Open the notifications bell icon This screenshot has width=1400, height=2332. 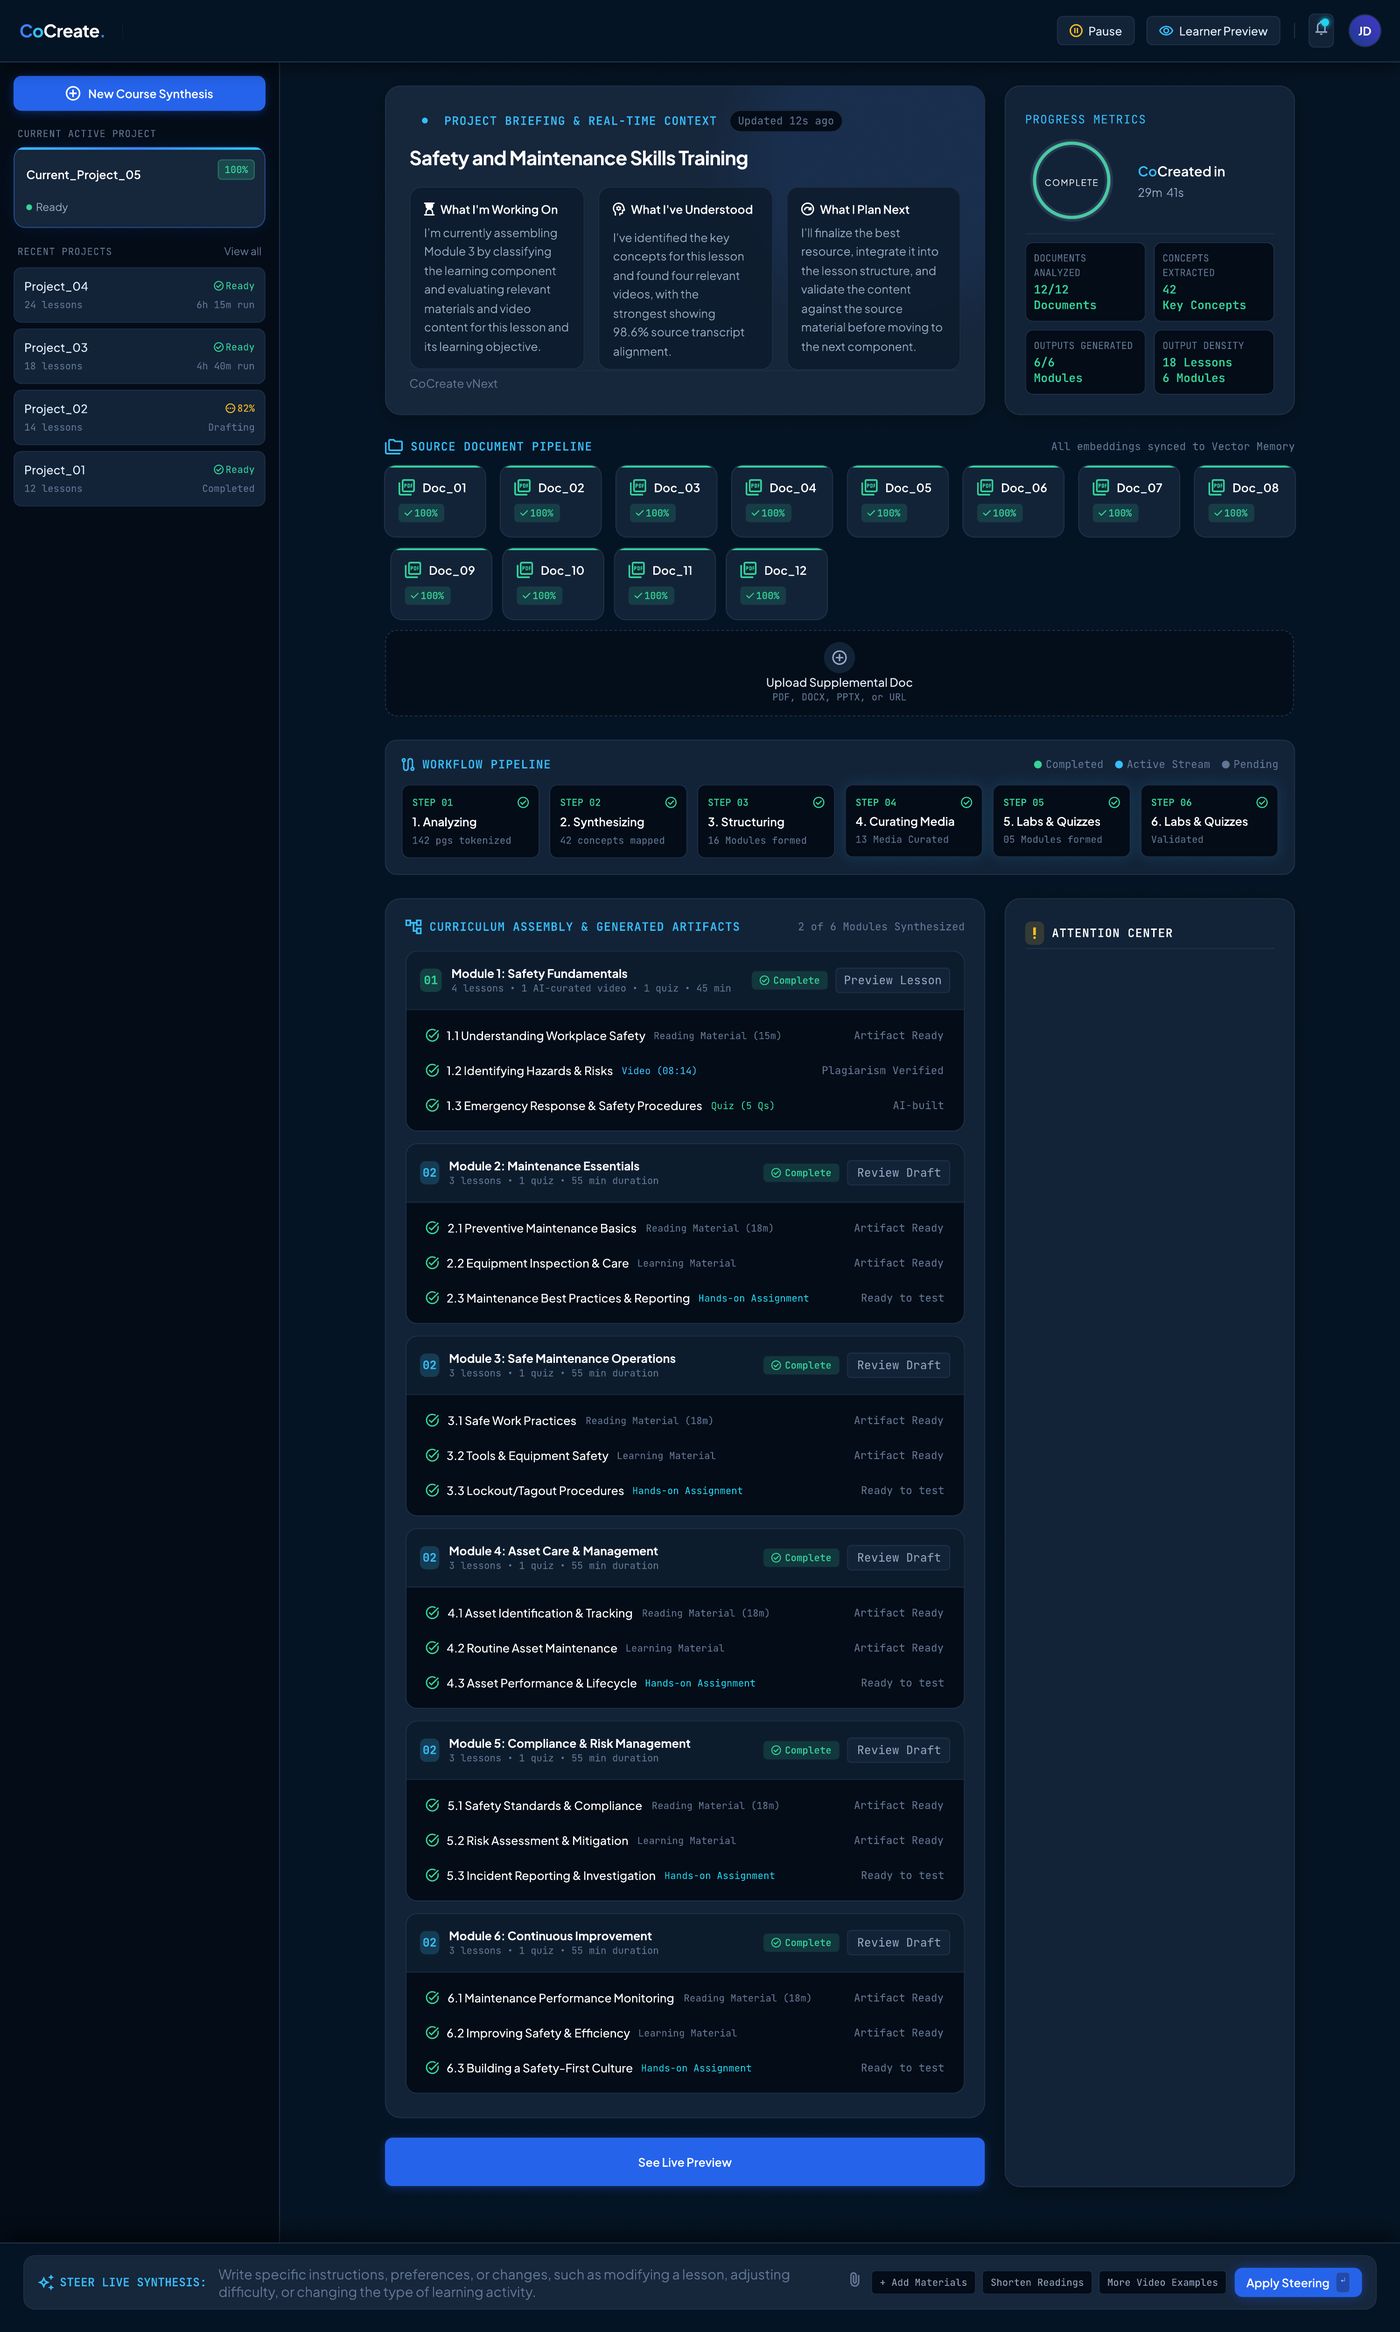1321,30
